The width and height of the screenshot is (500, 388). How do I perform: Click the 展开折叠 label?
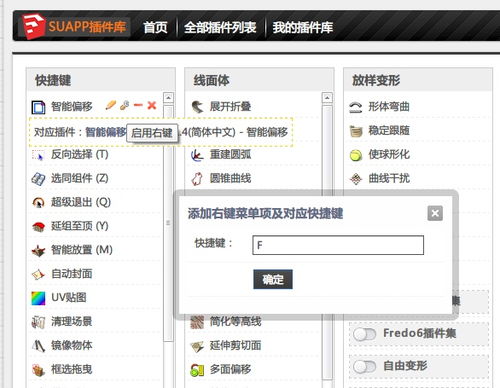click(x=230, y=107)
